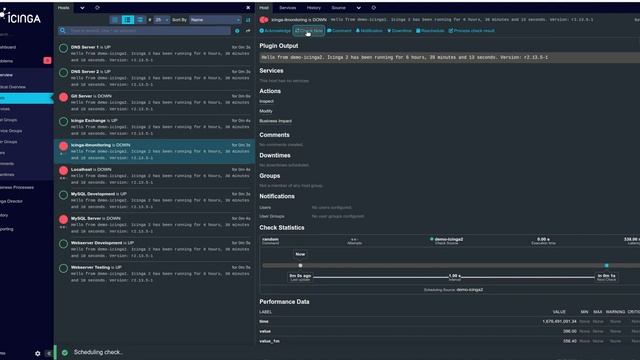The height and width of the screenshot is (360, 640).
Task: Collapse the sidebar with the arrow icon
Action: tap(49, 353)
